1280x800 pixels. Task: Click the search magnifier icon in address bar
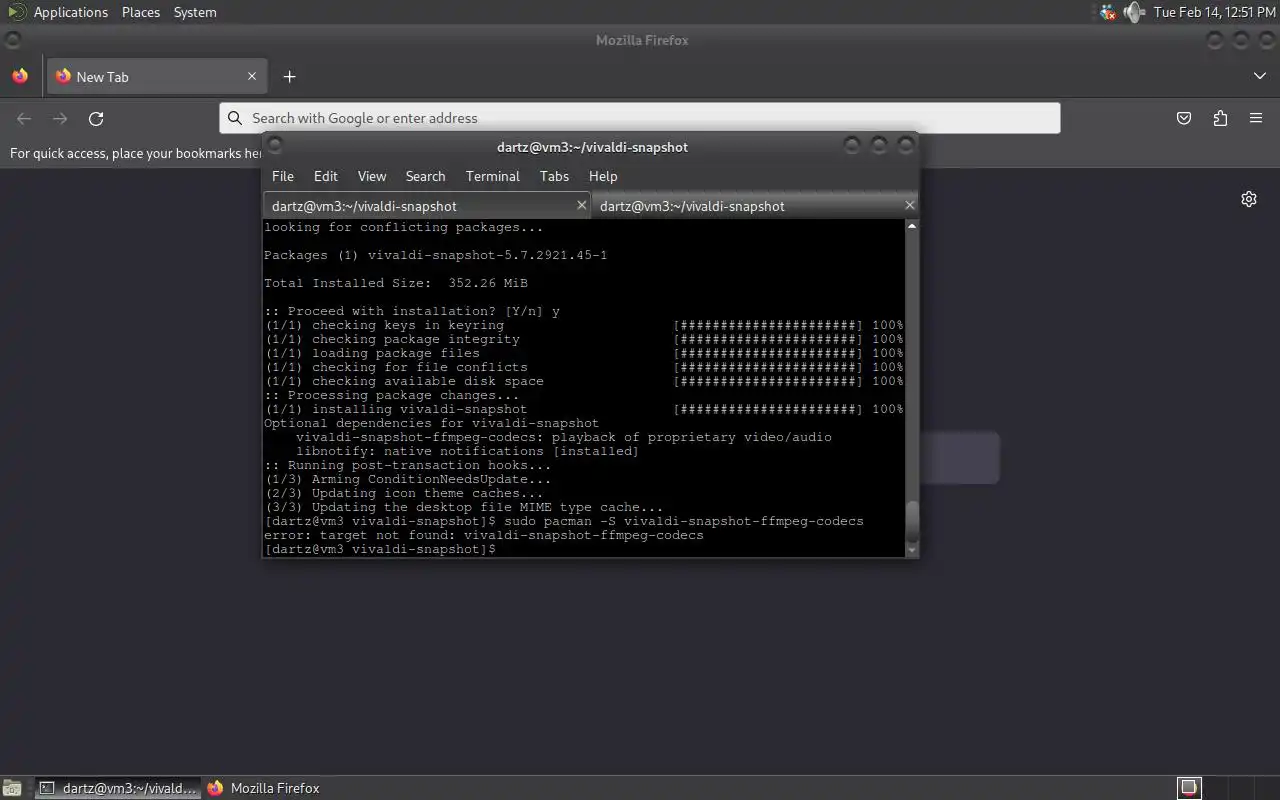click(235, 118)
